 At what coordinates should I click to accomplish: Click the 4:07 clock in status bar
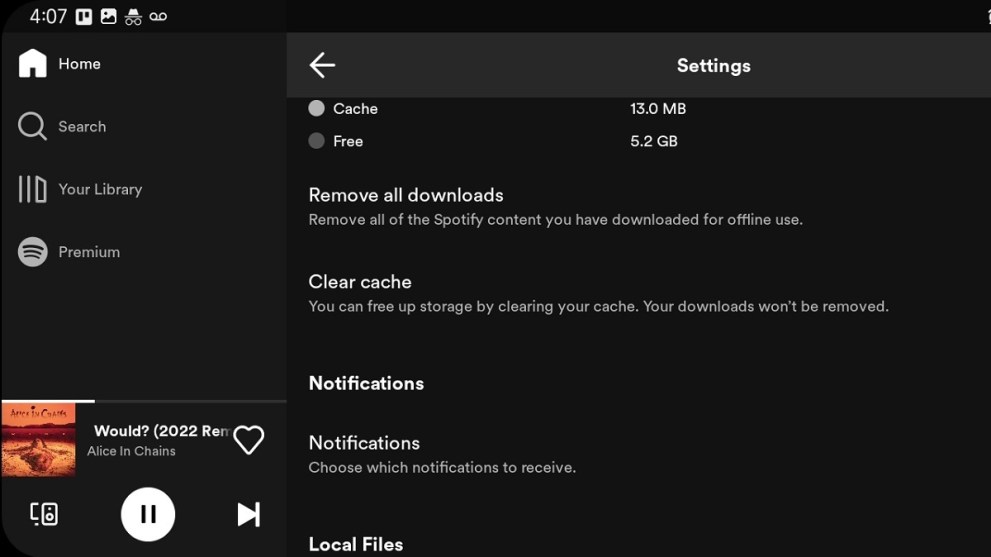pyautogui.click(x=48, y=16)
